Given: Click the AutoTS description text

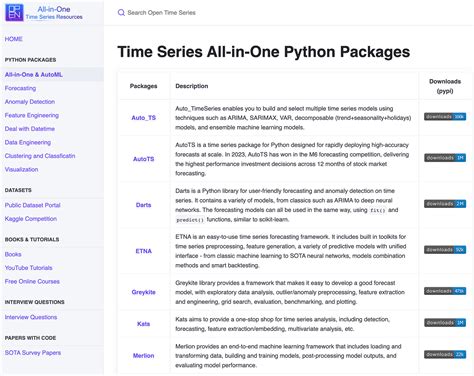Looking at the screenshot, I should click(292, 159).
